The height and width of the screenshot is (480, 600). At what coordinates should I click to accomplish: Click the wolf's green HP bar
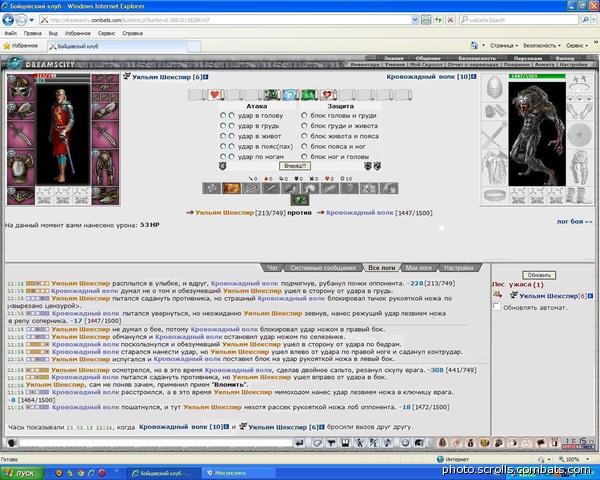(537, 76)
